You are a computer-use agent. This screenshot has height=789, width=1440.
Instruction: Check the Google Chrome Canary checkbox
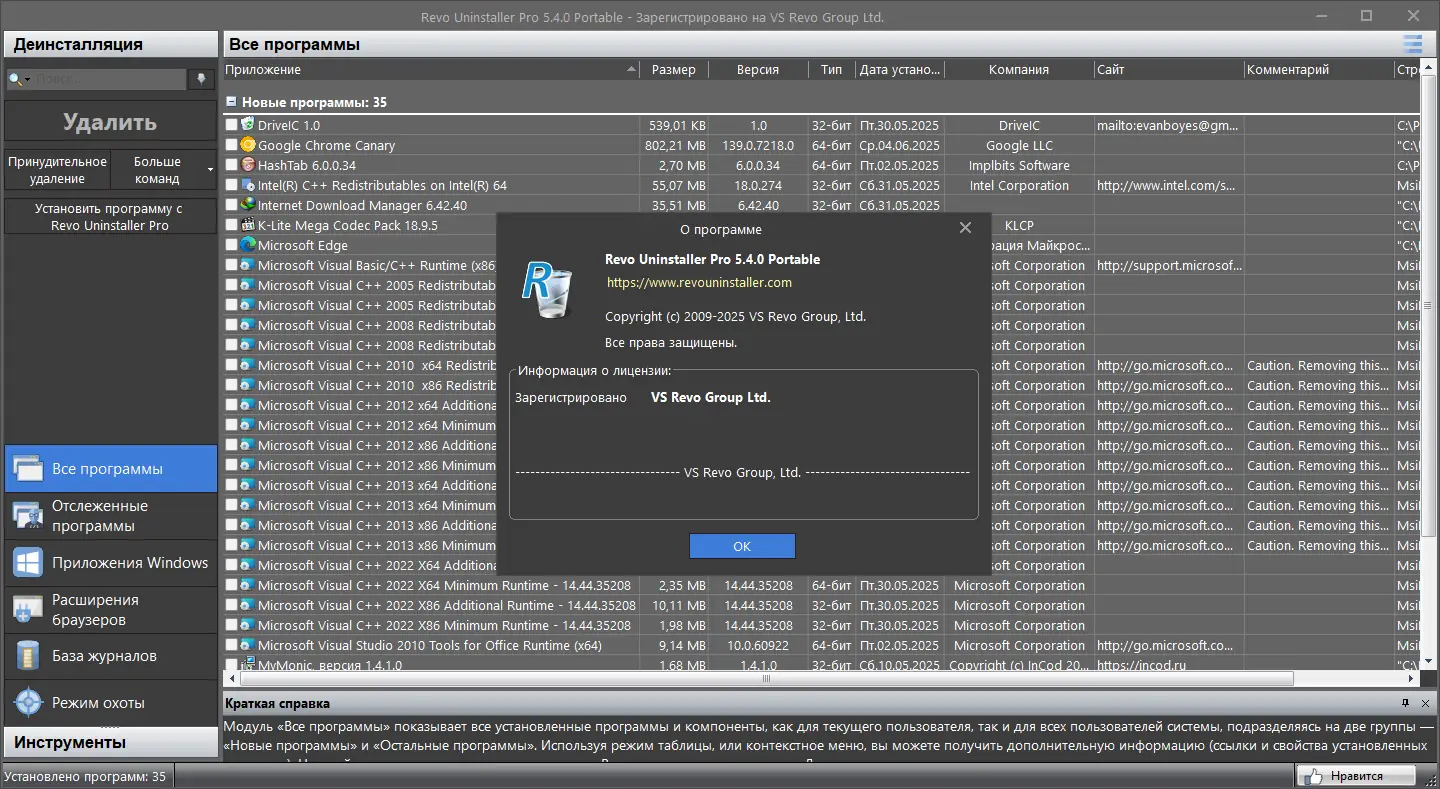click(x=231, y=145)
